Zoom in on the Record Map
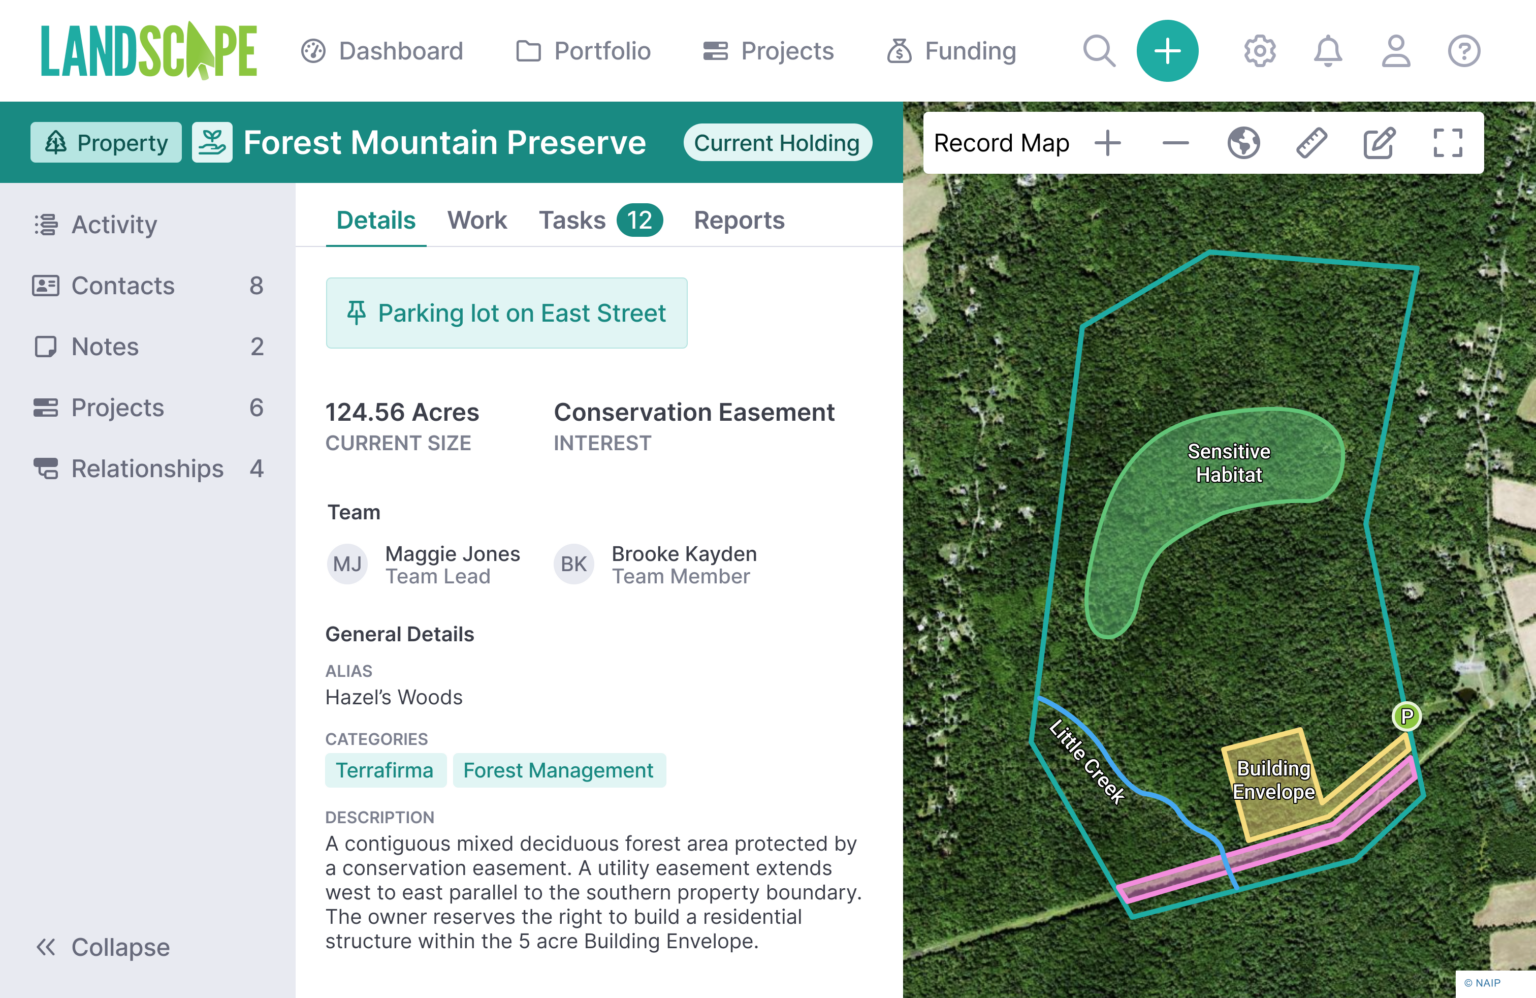 pos(1108,142)
